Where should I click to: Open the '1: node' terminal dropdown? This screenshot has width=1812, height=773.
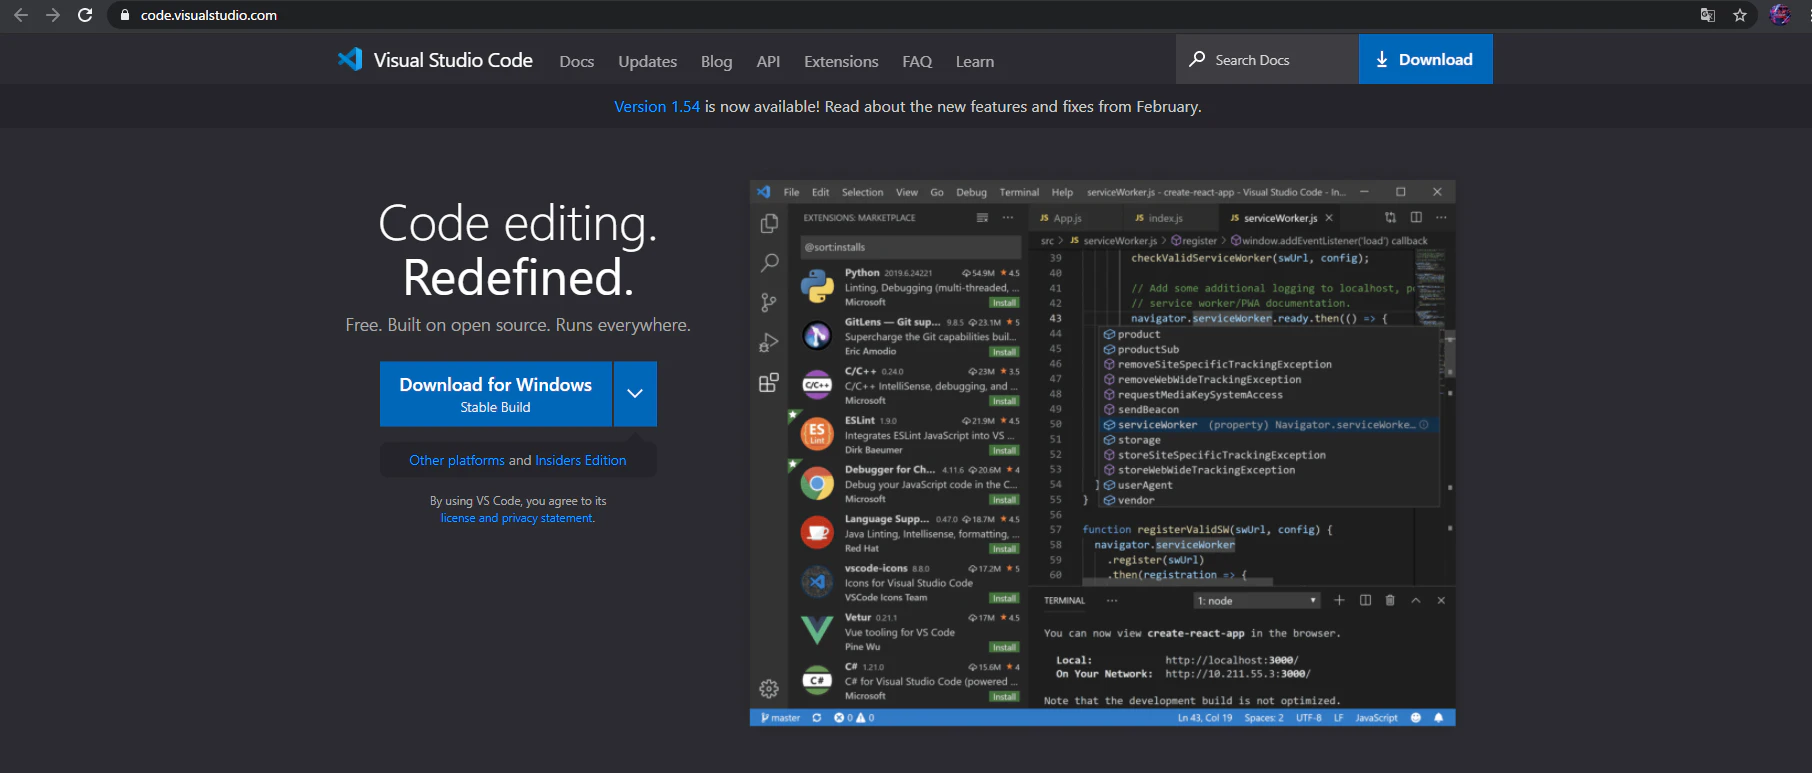[1257, 601]
